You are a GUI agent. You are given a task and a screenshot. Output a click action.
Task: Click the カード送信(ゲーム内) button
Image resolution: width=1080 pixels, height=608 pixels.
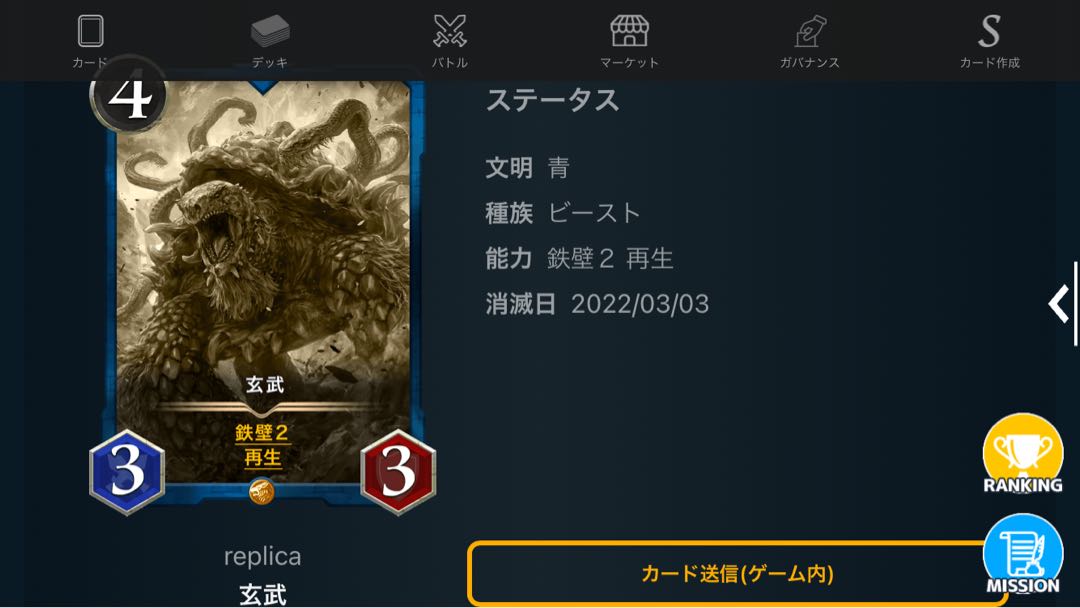(x=737, y=573)
